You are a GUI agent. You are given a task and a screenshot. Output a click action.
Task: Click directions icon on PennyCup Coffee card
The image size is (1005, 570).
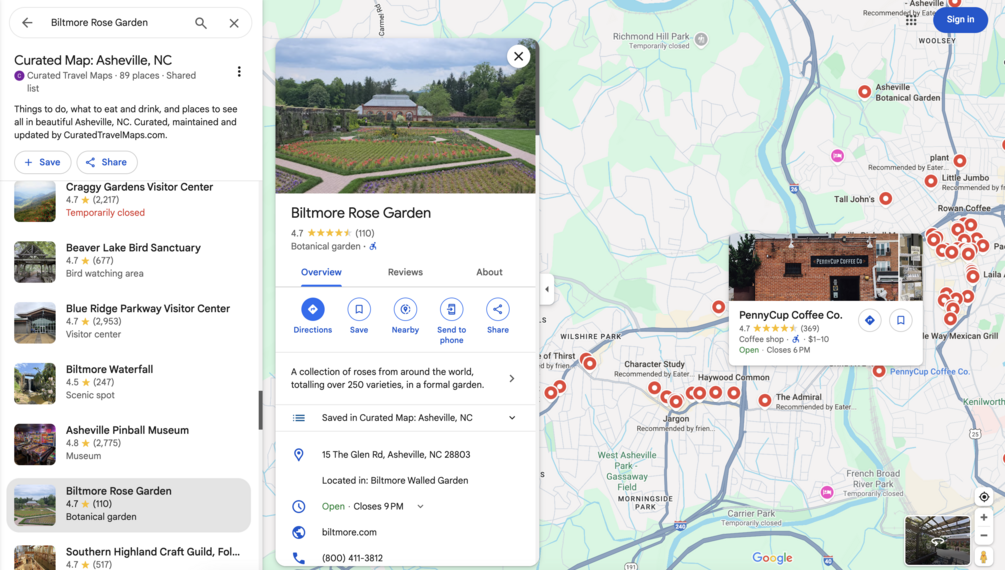coord(870,320)
